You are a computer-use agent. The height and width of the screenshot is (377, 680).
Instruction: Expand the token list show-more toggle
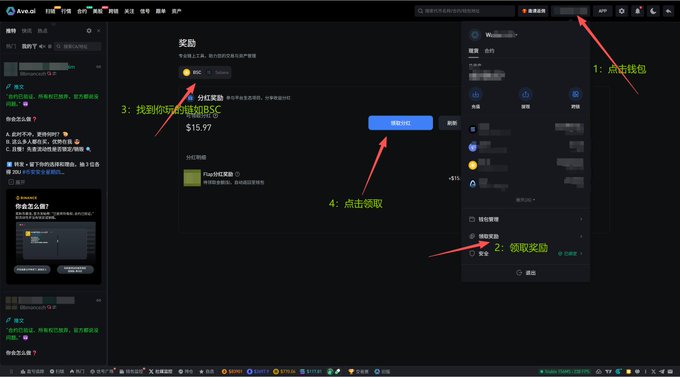[x=525, y=200]
